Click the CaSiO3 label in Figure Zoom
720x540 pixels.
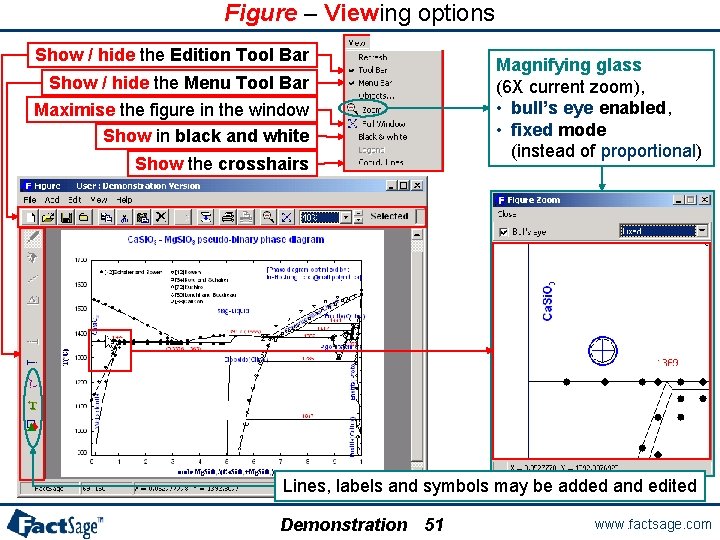[548, 301]
